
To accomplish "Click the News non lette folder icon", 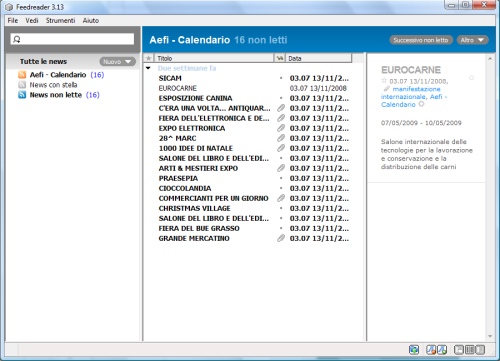I will [x=22, y=95].
